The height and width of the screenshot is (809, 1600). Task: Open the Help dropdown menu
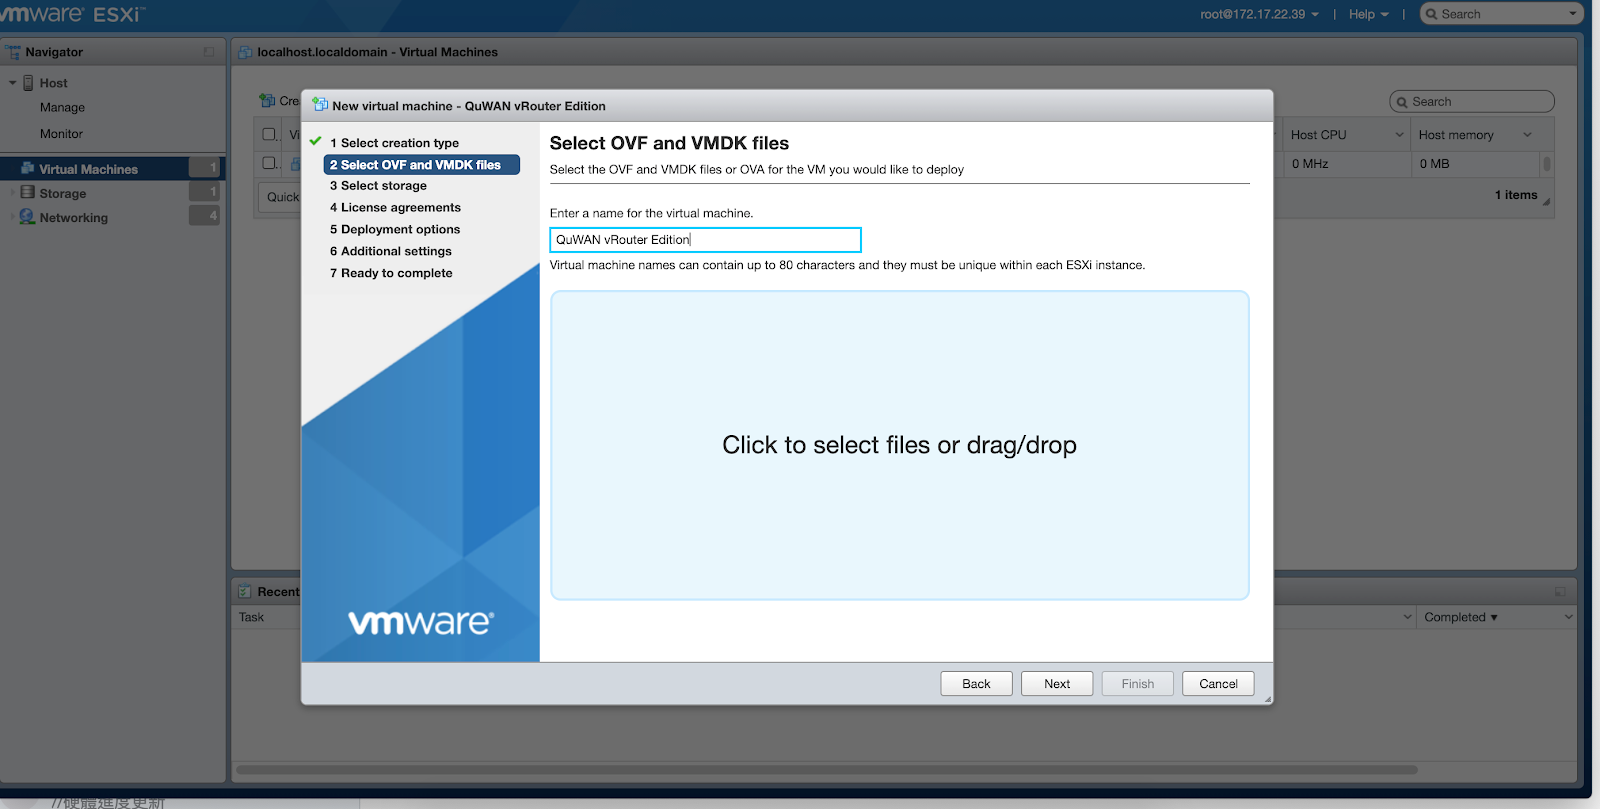1368,14
